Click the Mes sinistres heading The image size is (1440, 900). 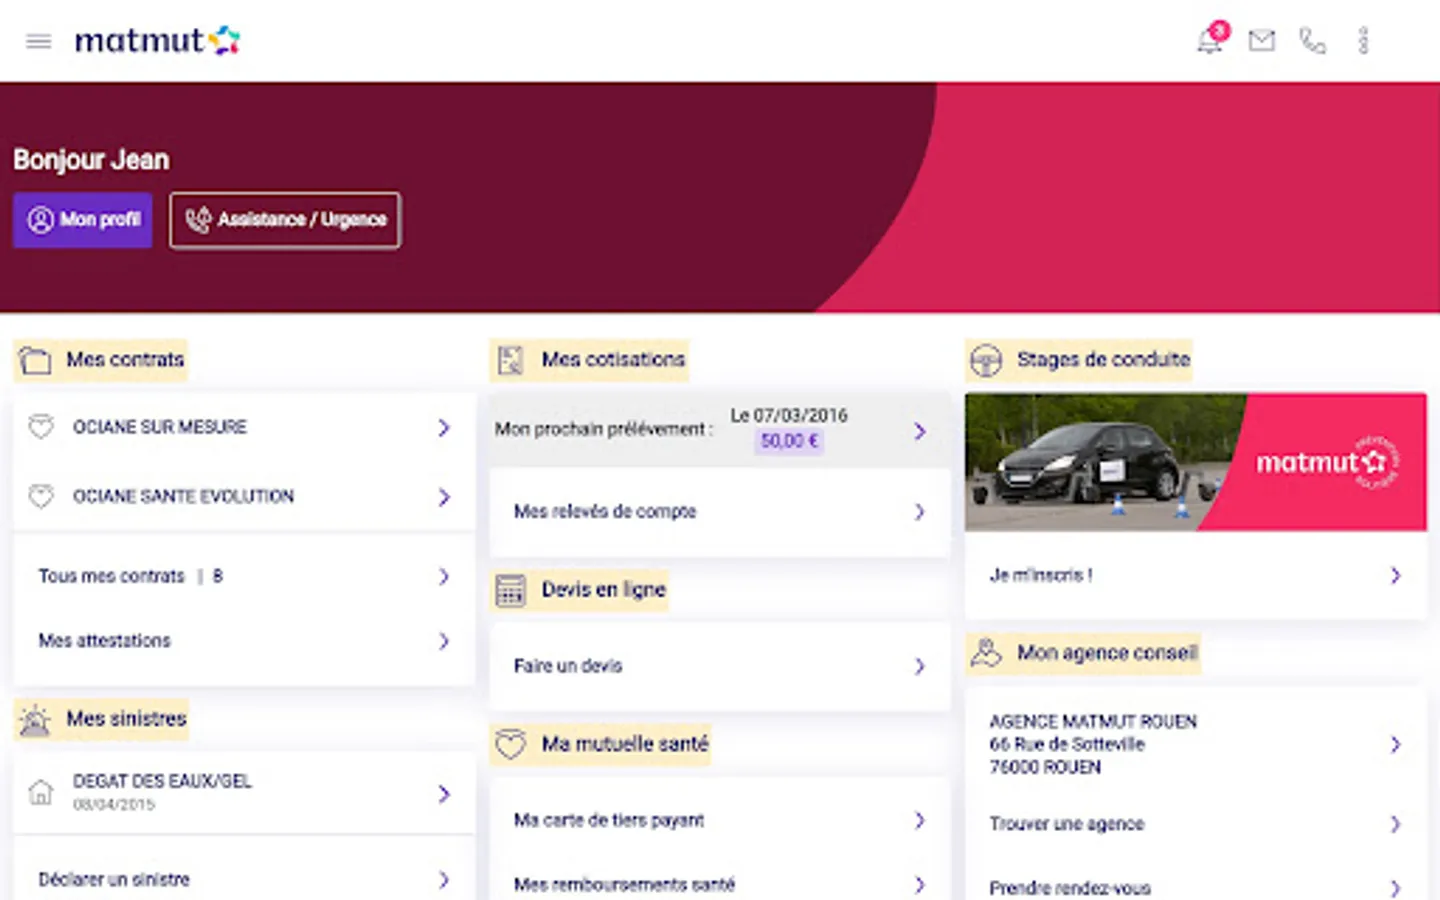tap(126, 719)
